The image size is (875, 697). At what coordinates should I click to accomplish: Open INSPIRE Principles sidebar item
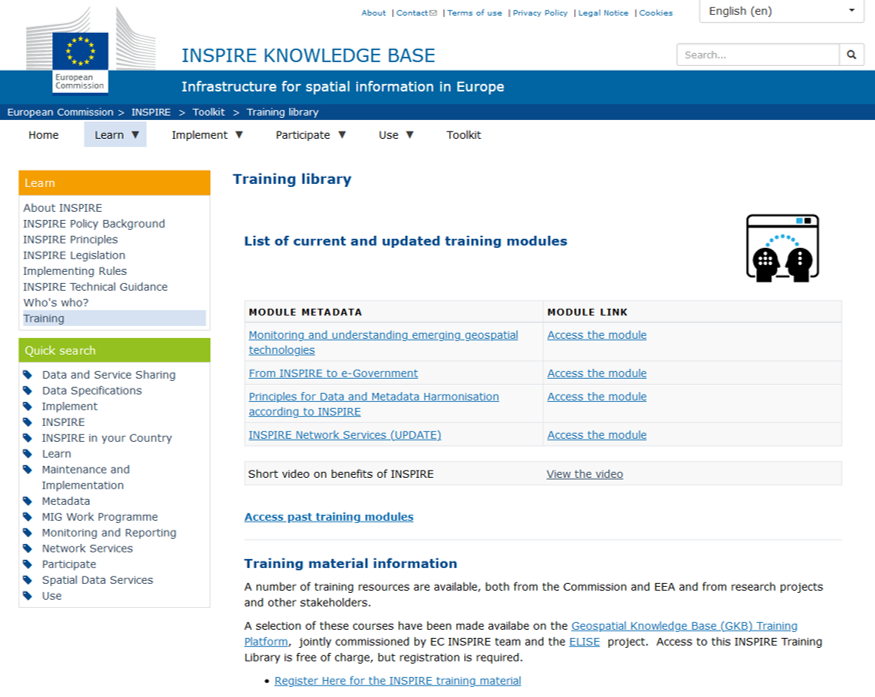coord(70,239)
